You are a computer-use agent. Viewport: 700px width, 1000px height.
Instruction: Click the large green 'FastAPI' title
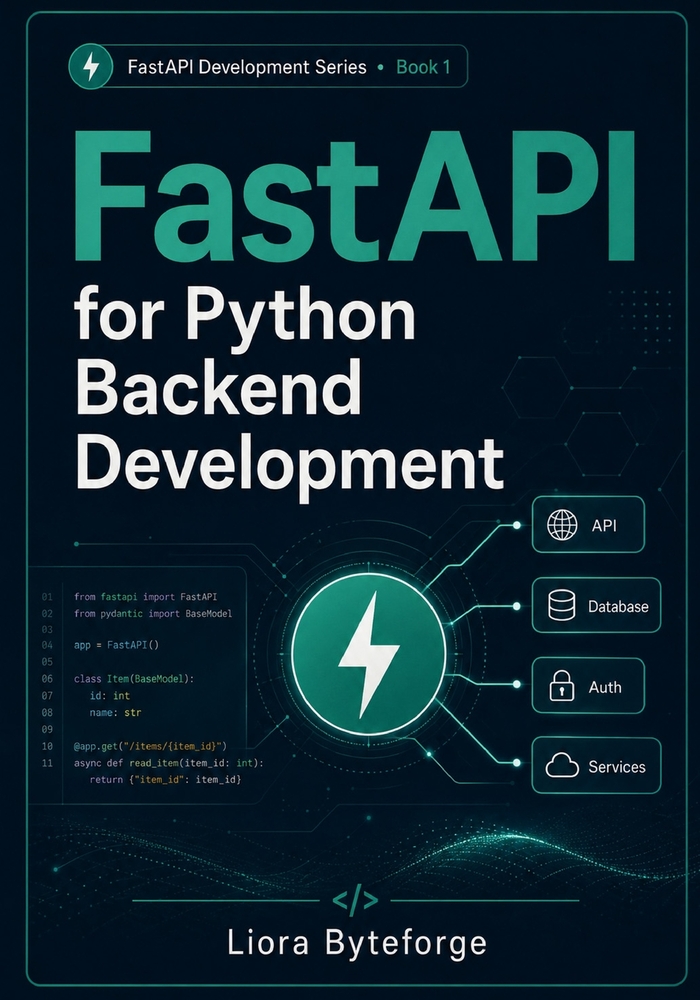[354, 197]
